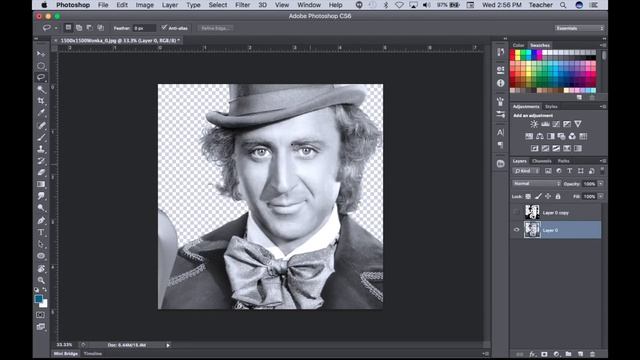640x360 pixels.
Task: Switch to the Channels tab
Action: 542,161
